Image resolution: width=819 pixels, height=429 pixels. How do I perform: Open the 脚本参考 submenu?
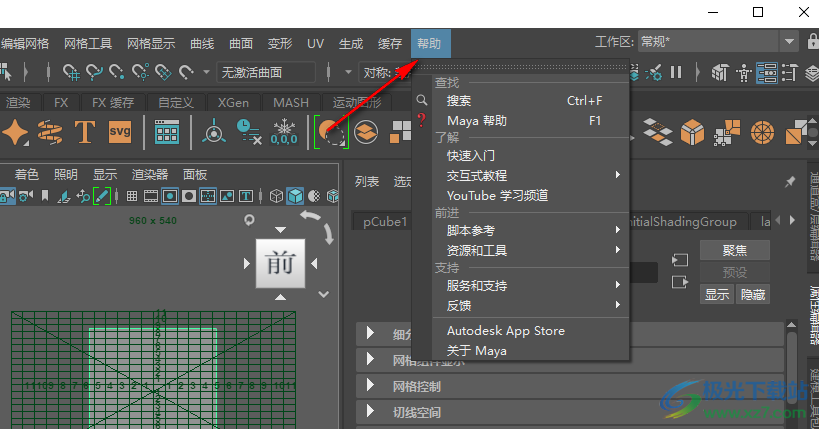[531, 230]
